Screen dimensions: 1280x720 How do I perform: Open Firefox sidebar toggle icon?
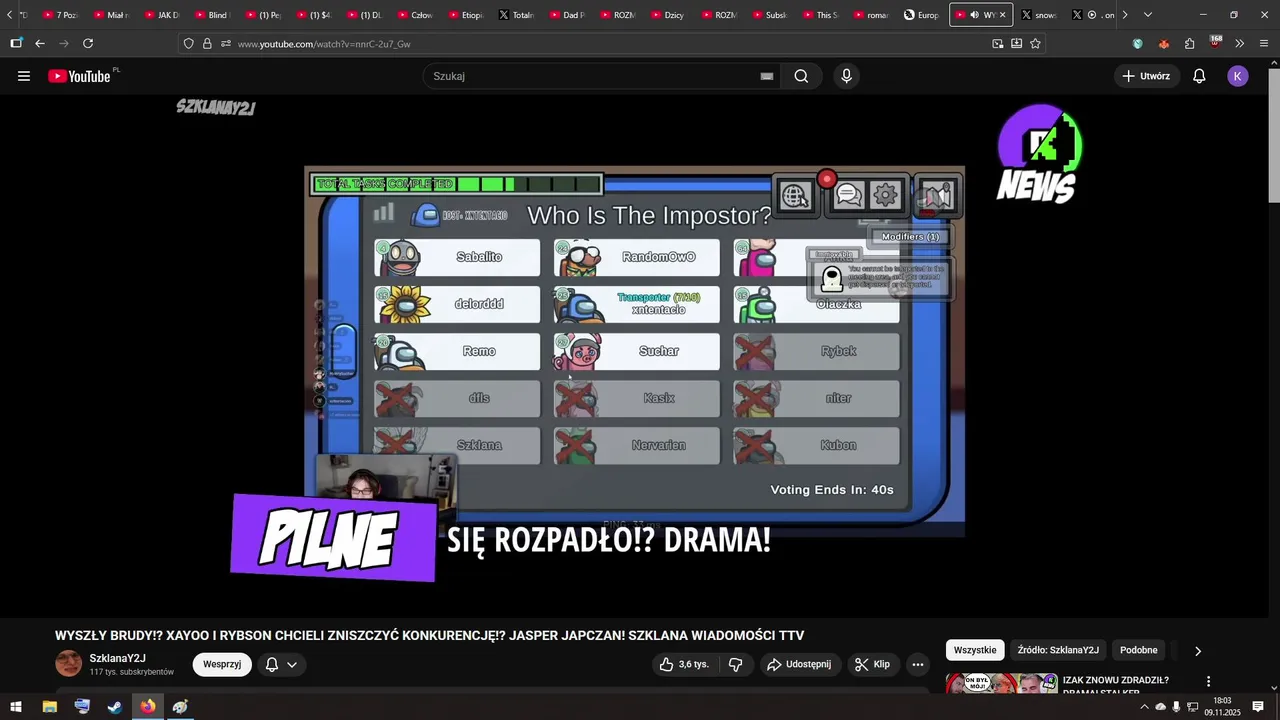click(16, 43)
